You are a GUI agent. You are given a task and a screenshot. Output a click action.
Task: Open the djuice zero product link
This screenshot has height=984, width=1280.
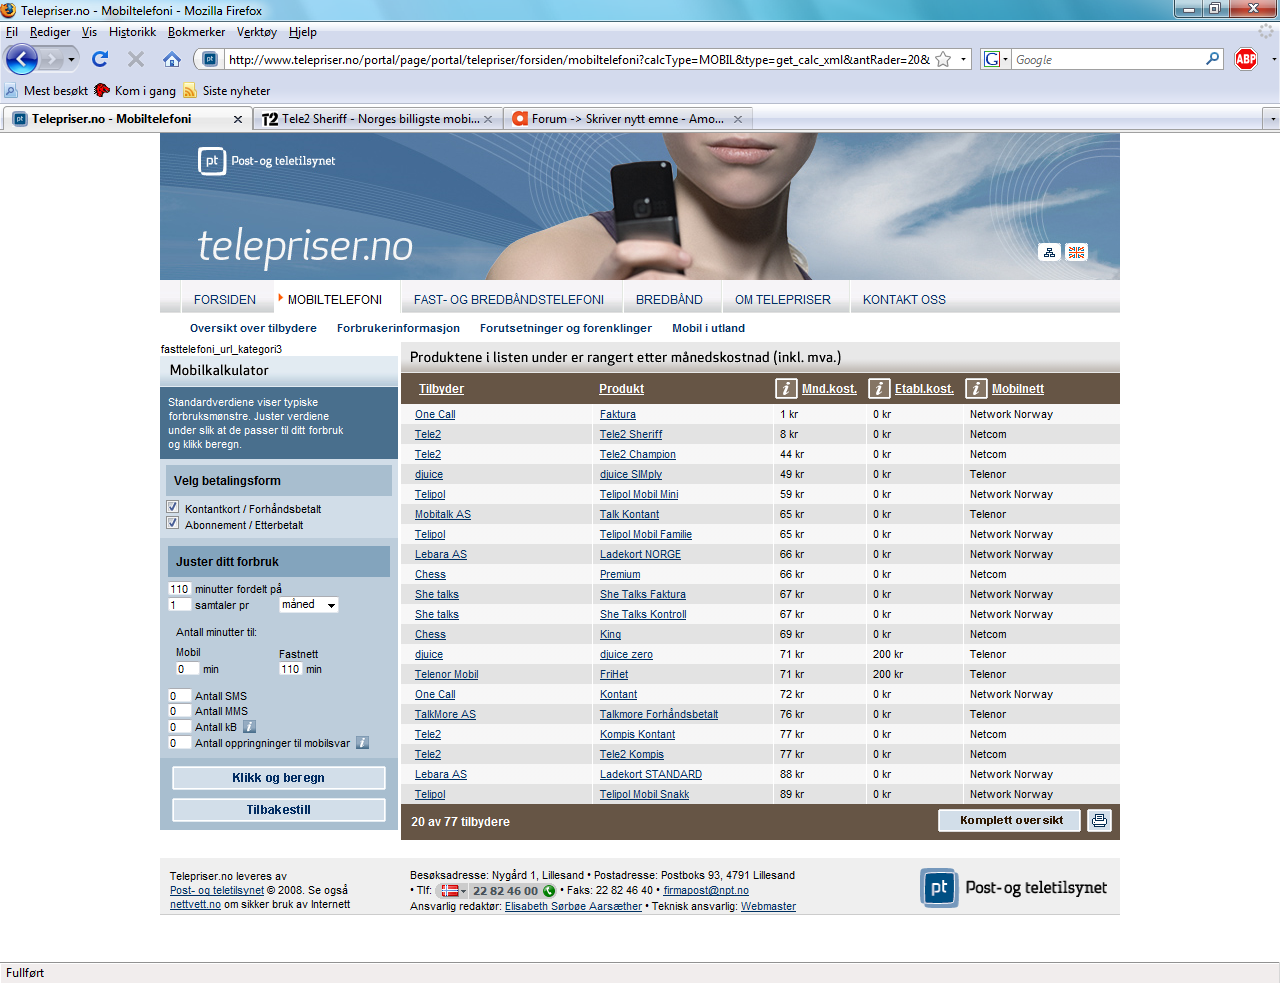click(626, 654)
